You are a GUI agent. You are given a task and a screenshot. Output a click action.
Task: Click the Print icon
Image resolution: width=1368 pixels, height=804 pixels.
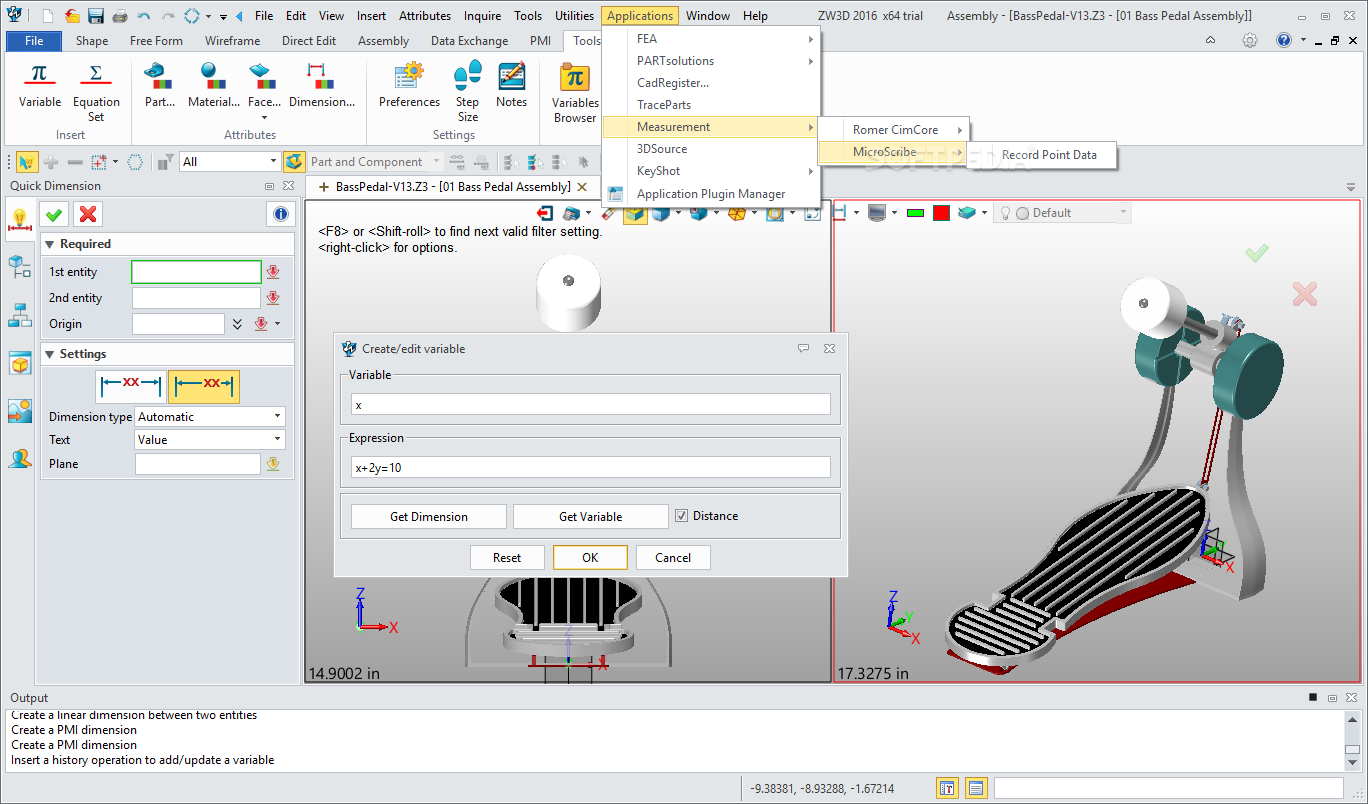[120, 16]
